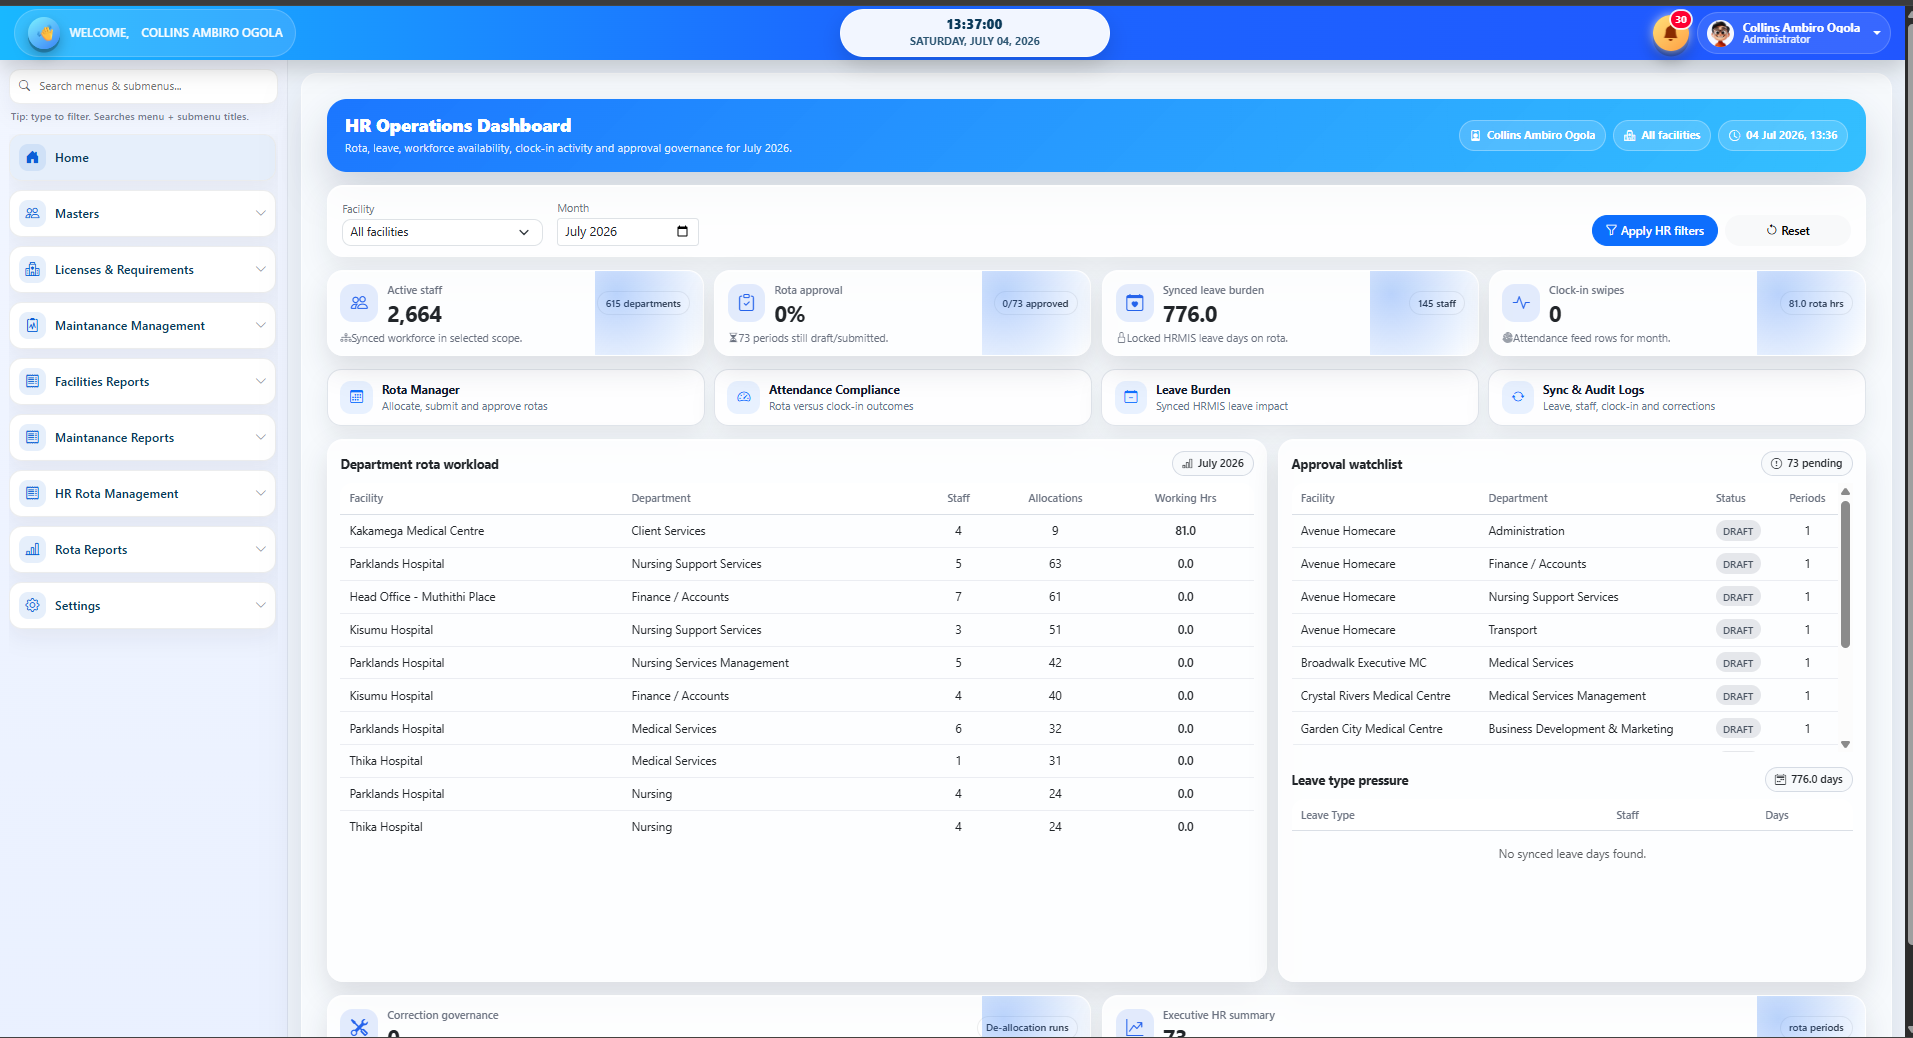Expand the Settings menu chevron
This screenshot has width=1913, height=1038.
coord(260,605)
